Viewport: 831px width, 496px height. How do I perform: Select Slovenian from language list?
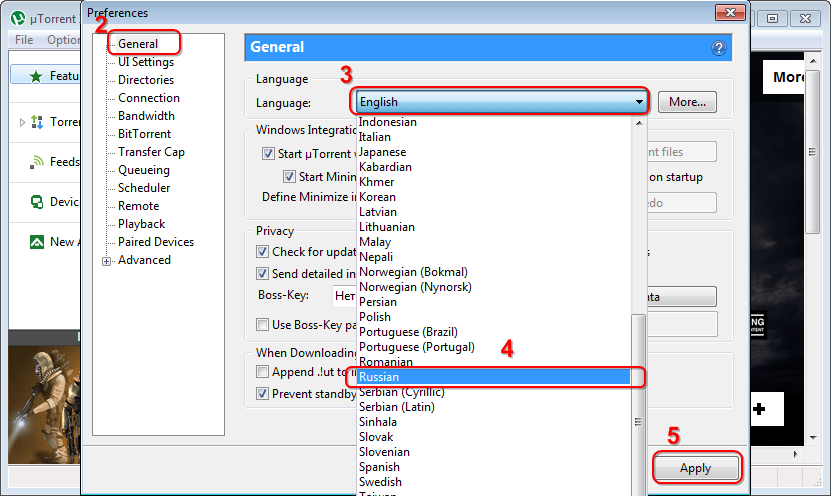tap(494, 452)
